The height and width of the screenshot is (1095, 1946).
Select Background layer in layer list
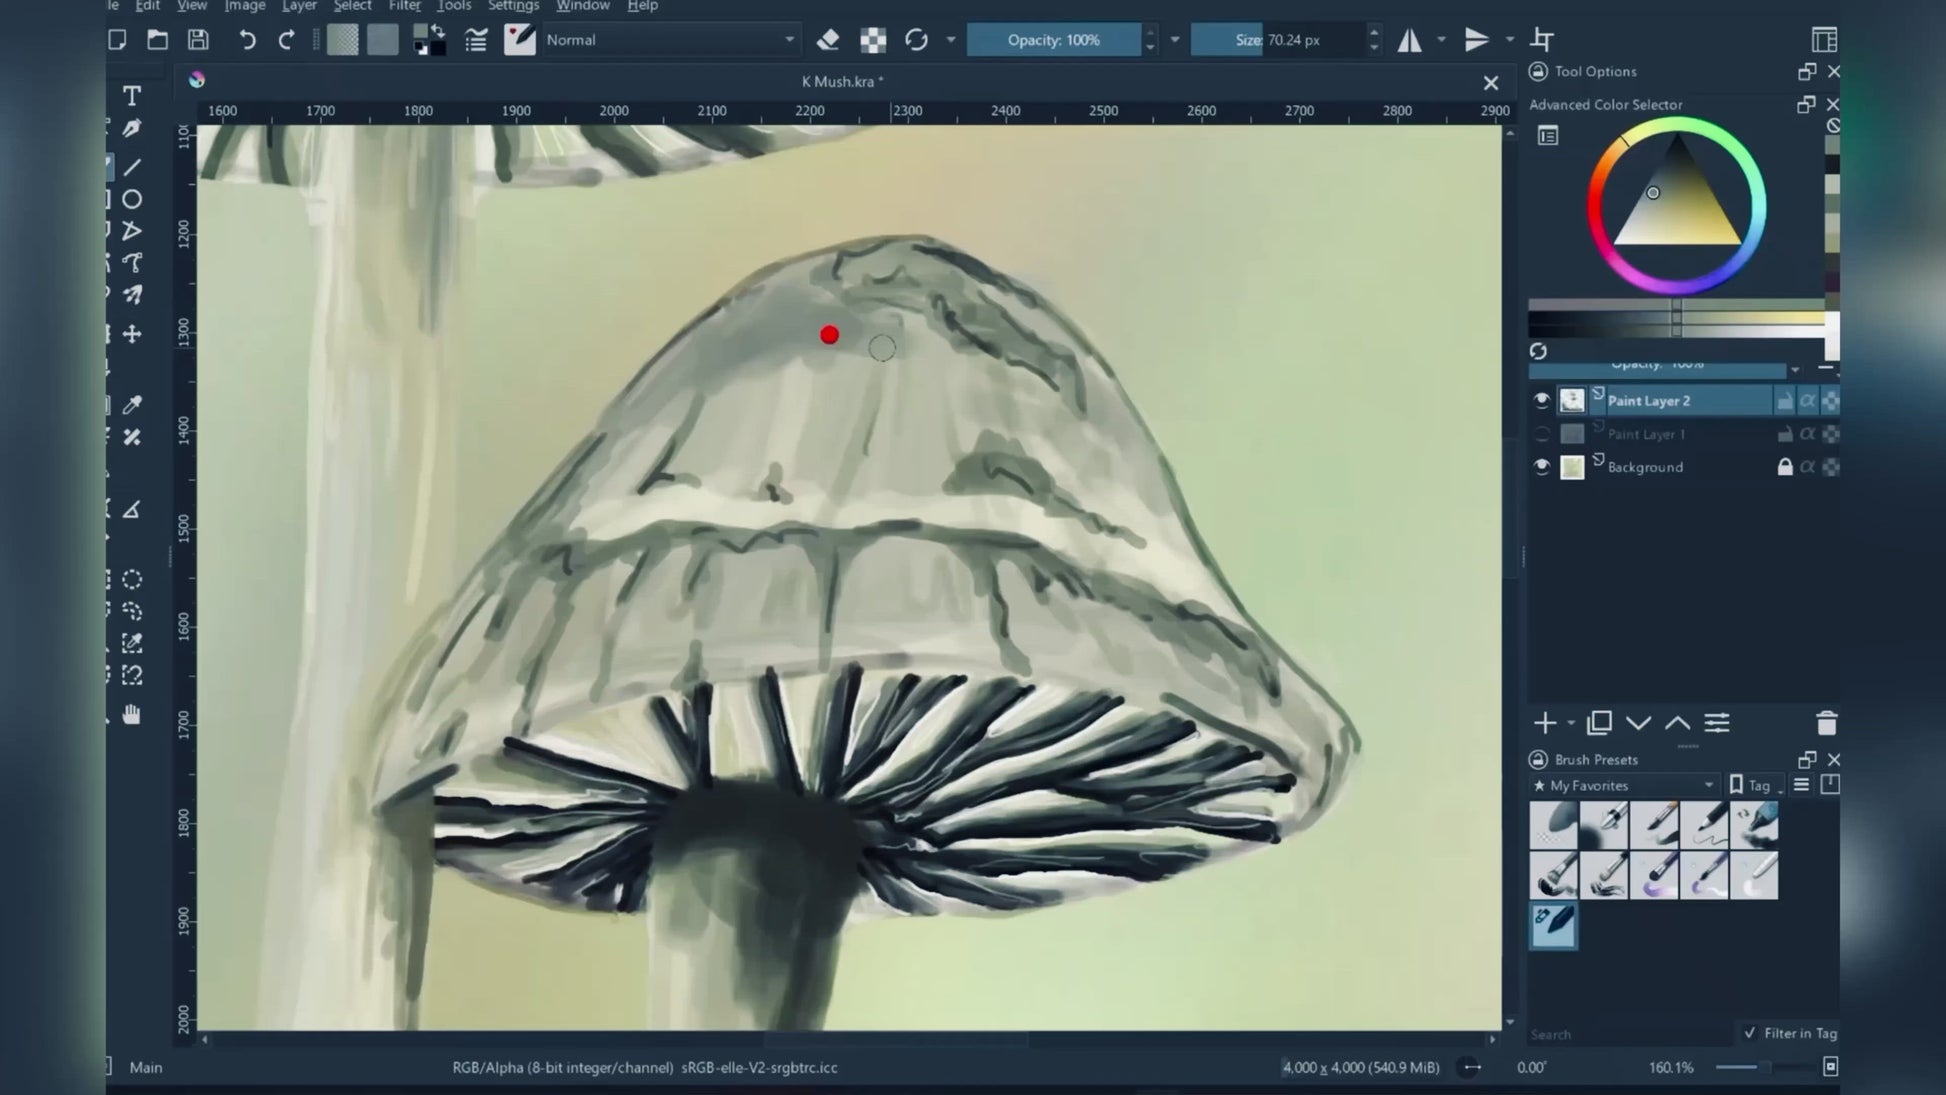pos(1645,467)
